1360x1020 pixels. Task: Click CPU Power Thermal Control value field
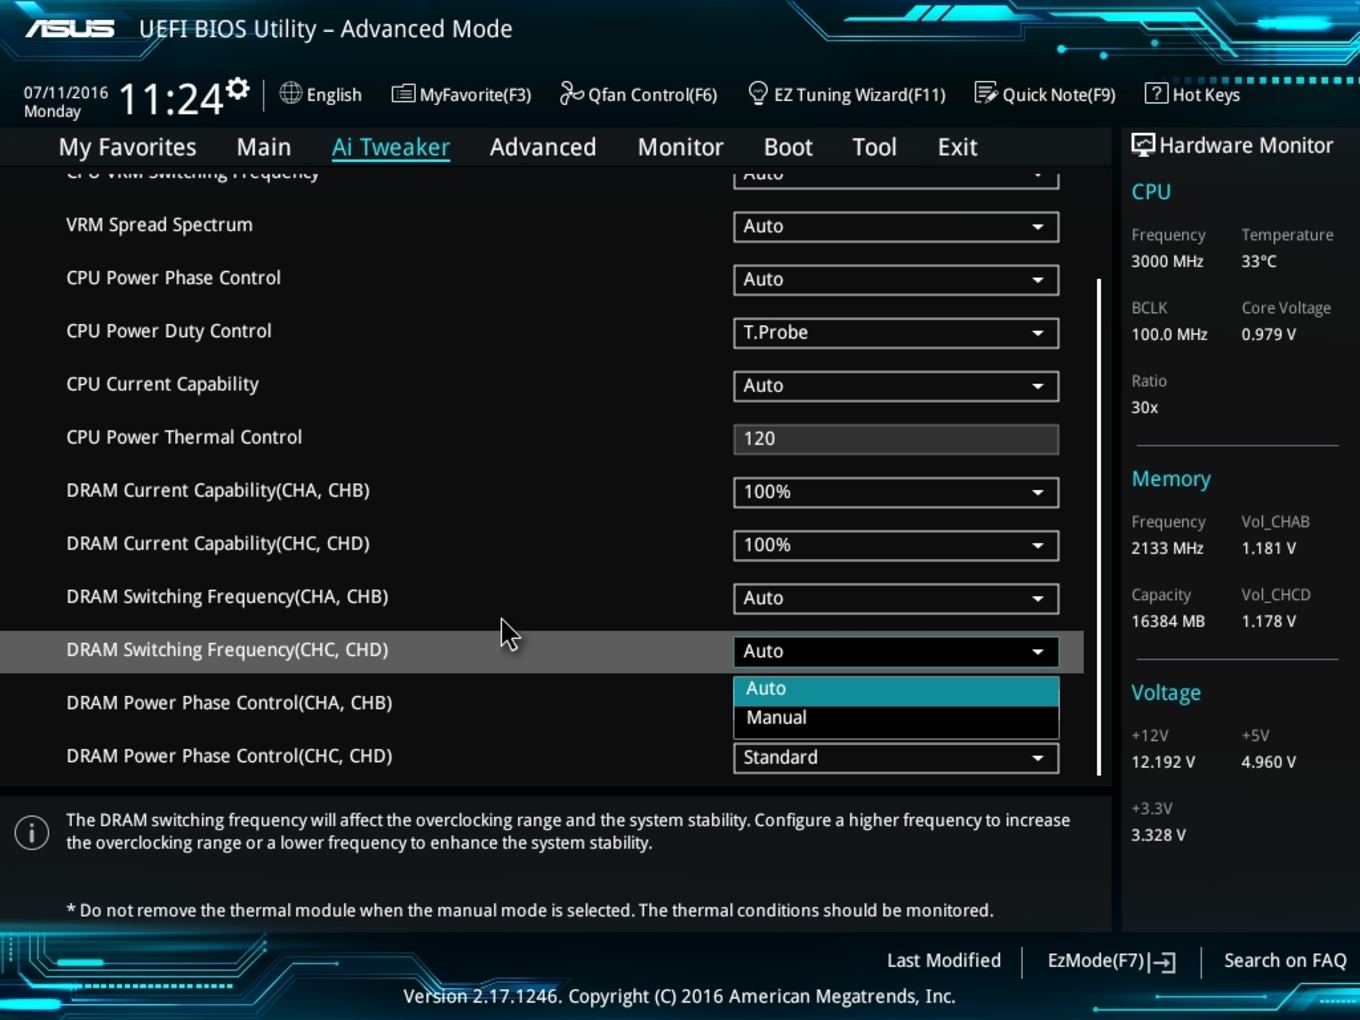tap(896, 438)
